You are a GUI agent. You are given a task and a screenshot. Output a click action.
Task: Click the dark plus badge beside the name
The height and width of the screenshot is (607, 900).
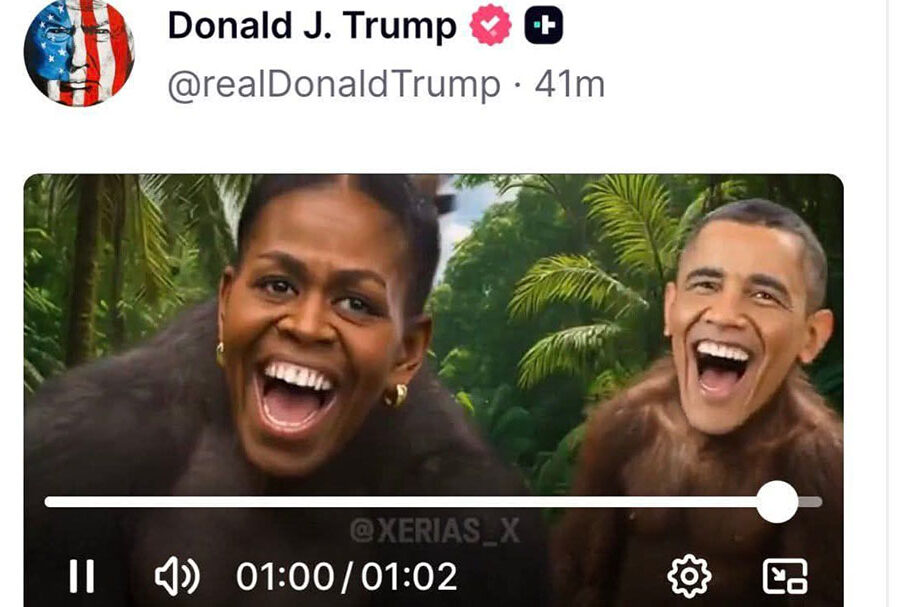coord(544,25)
